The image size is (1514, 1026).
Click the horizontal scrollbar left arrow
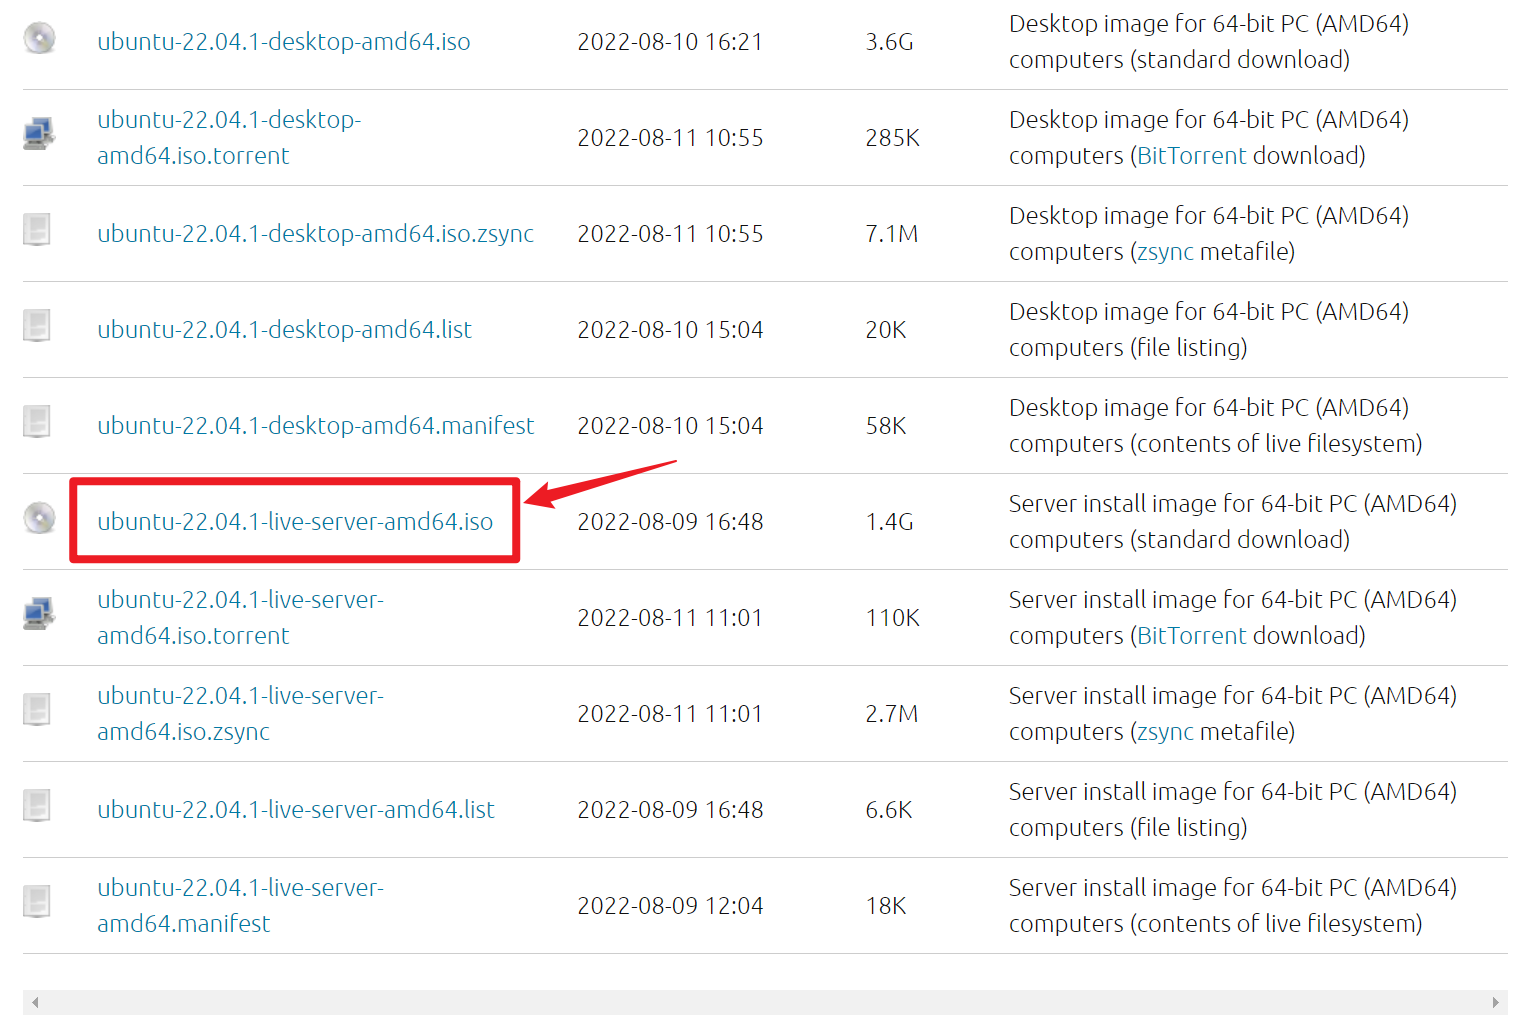[x=36, y=1002]
